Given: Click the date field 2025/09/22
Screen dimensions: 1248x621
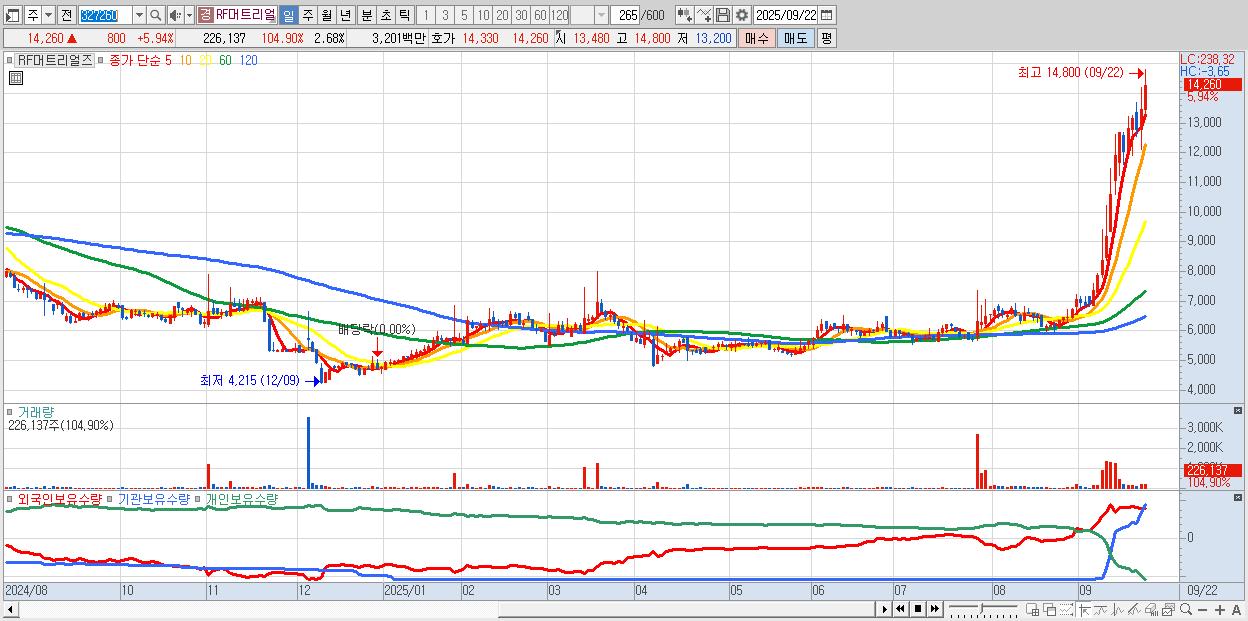Looking at the screenshot, I should [785, 15].
